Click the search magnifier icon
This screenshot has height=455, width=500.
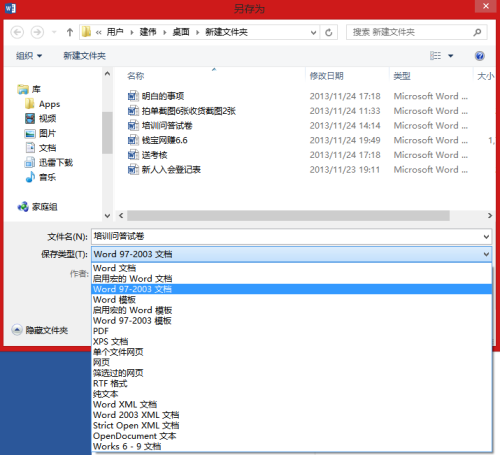[477, 32]
